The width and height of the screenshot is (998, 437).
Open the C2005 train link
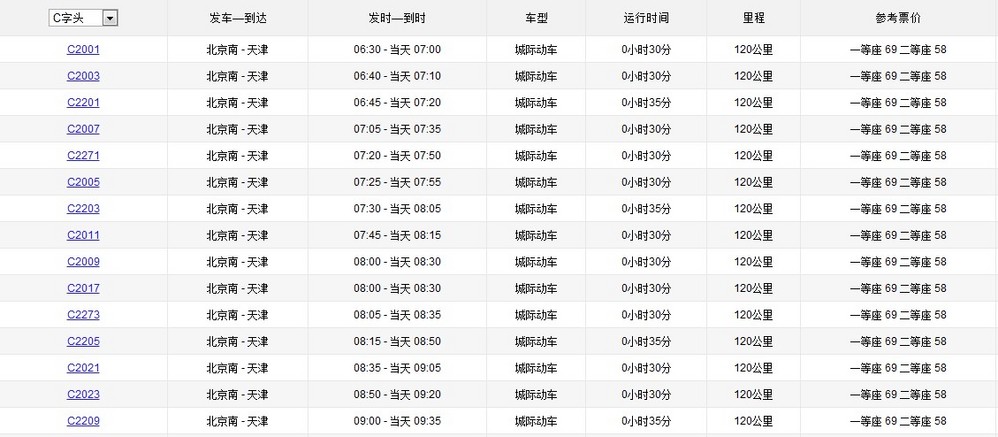pos(83,183)
